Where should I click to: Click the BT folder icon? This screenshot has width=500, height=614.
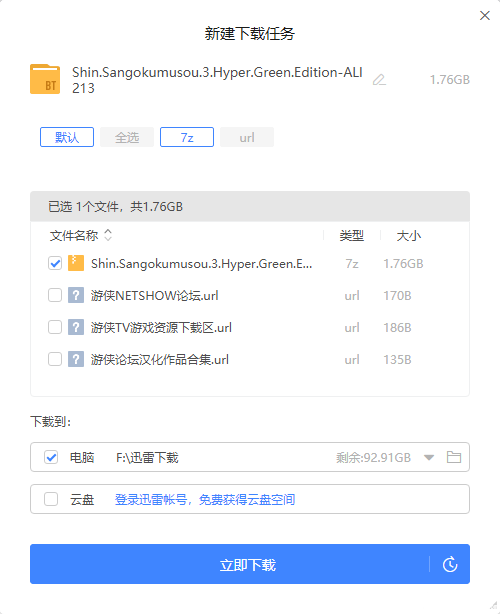45,79
